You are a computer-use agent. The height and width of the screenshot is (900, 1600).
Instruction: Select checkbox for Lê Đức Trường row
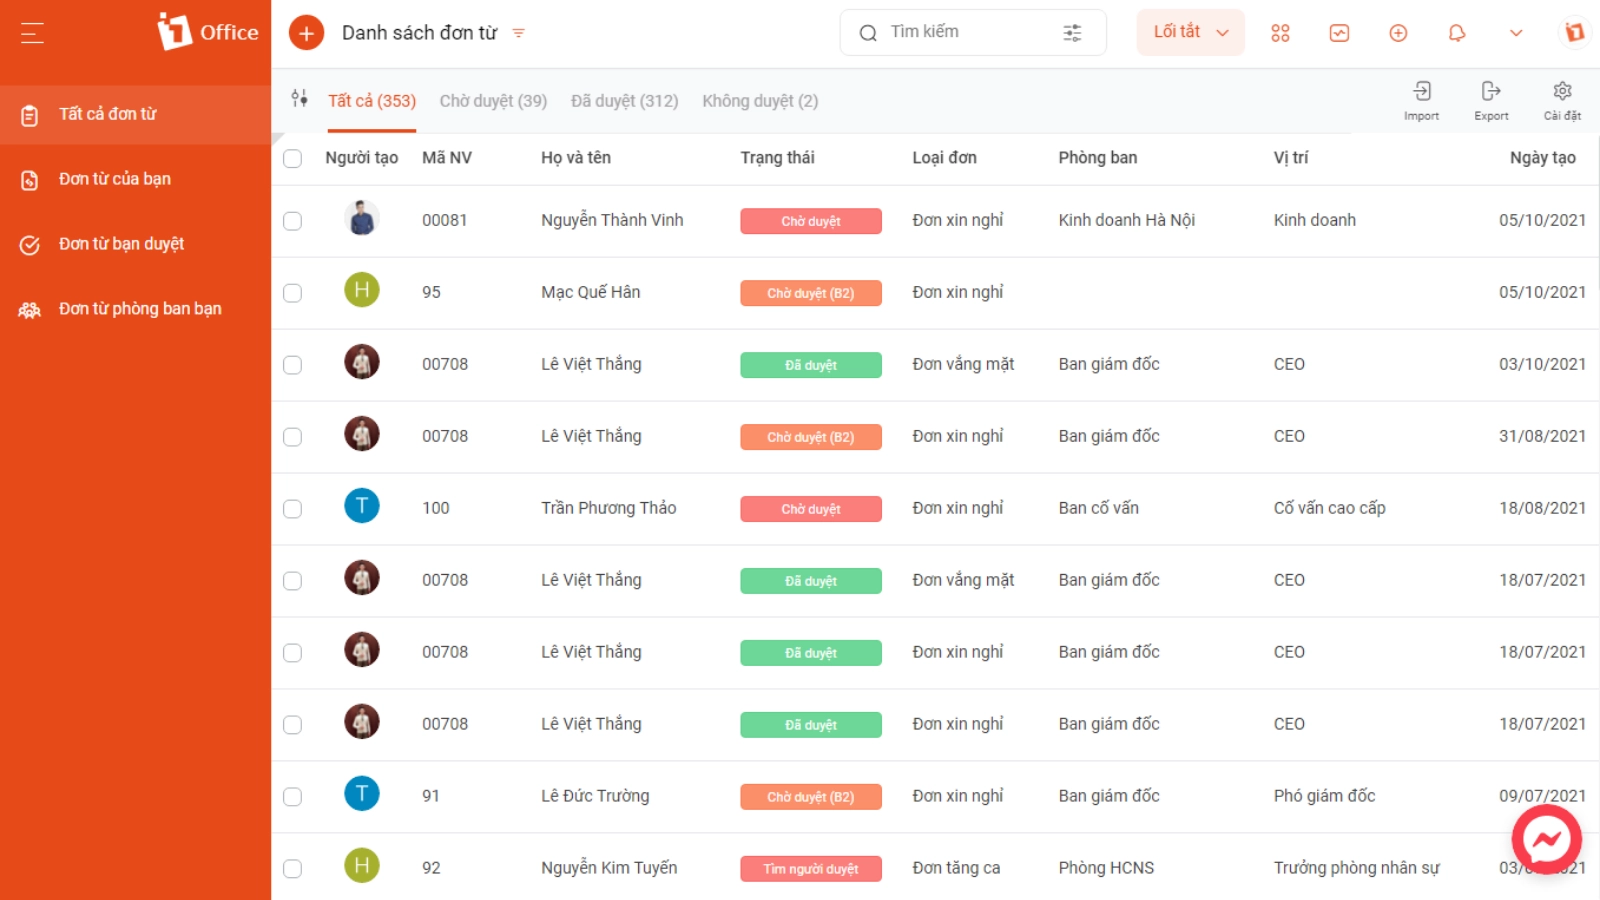[292, 797]
